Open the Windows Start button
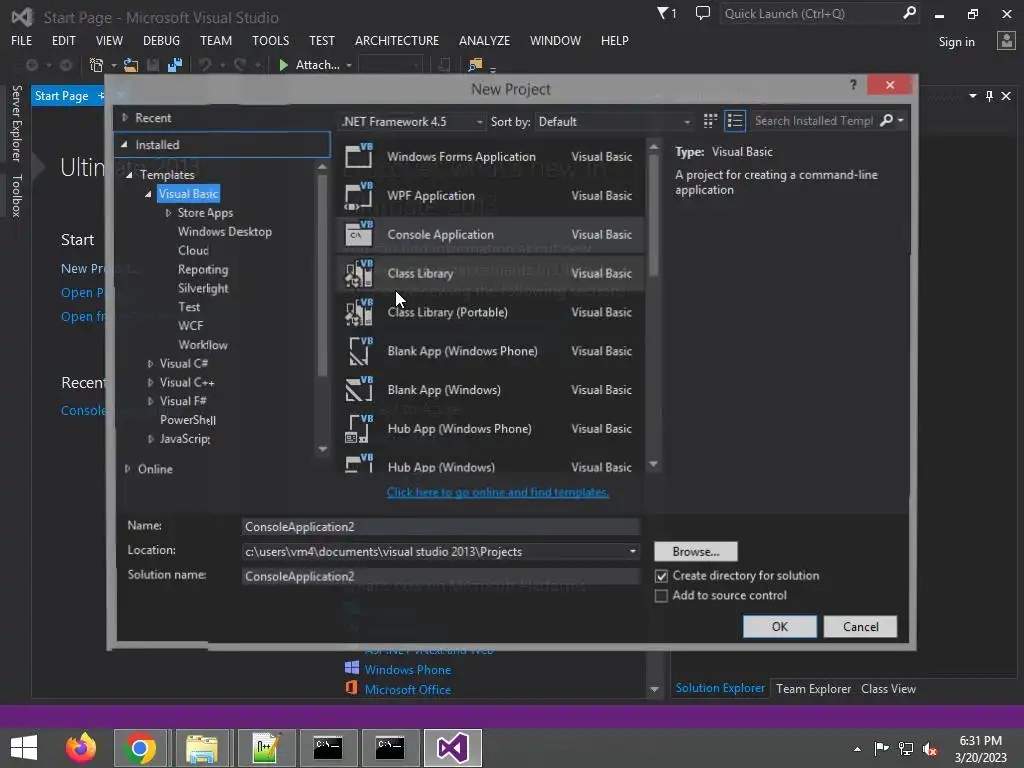The image size is (1024, 768). 24,748
